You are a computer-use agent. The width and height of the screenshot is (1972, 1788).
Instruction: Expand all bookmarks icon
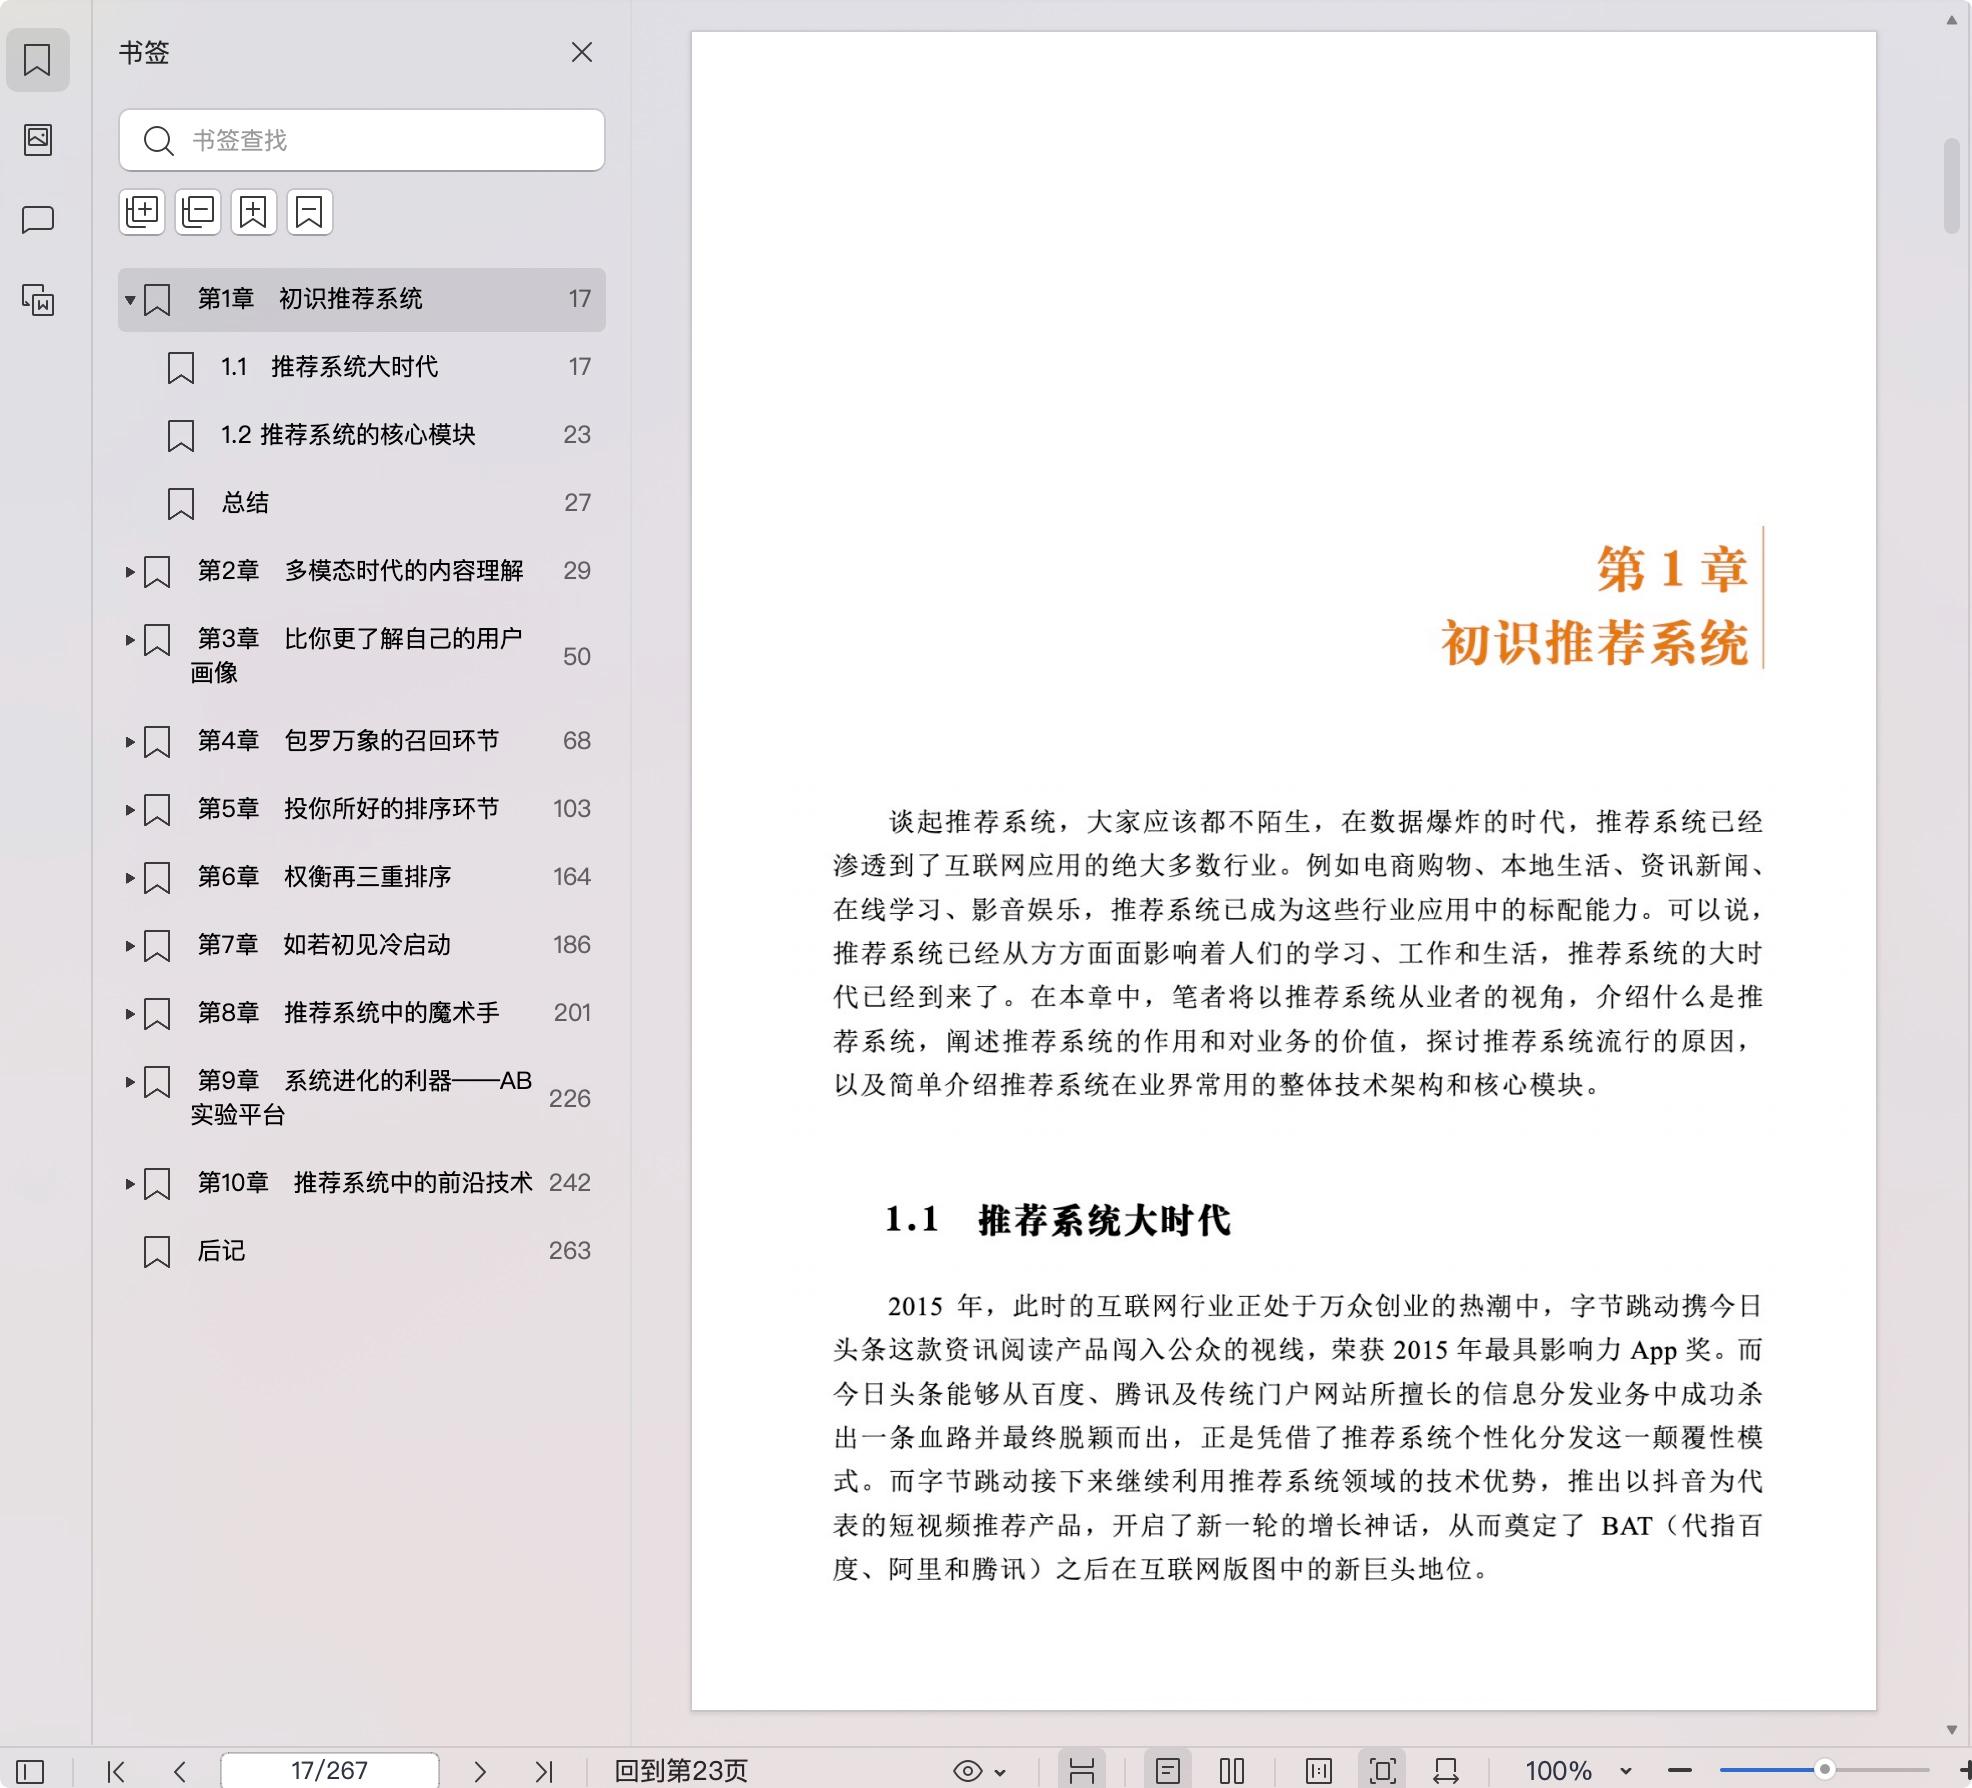[x=142, y=212]
